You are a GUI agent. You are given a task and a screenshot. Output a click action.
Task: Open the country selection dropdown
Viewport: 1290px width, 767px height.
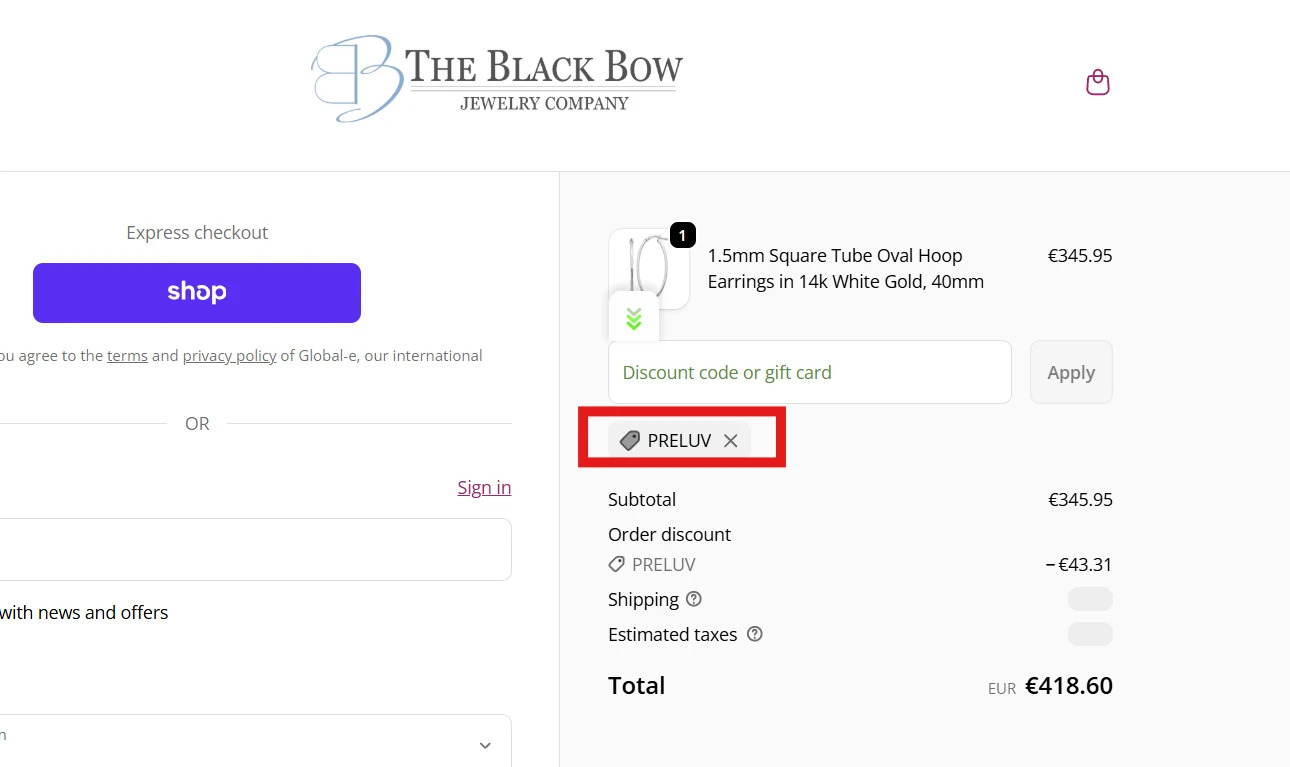(x=250, y=744)
